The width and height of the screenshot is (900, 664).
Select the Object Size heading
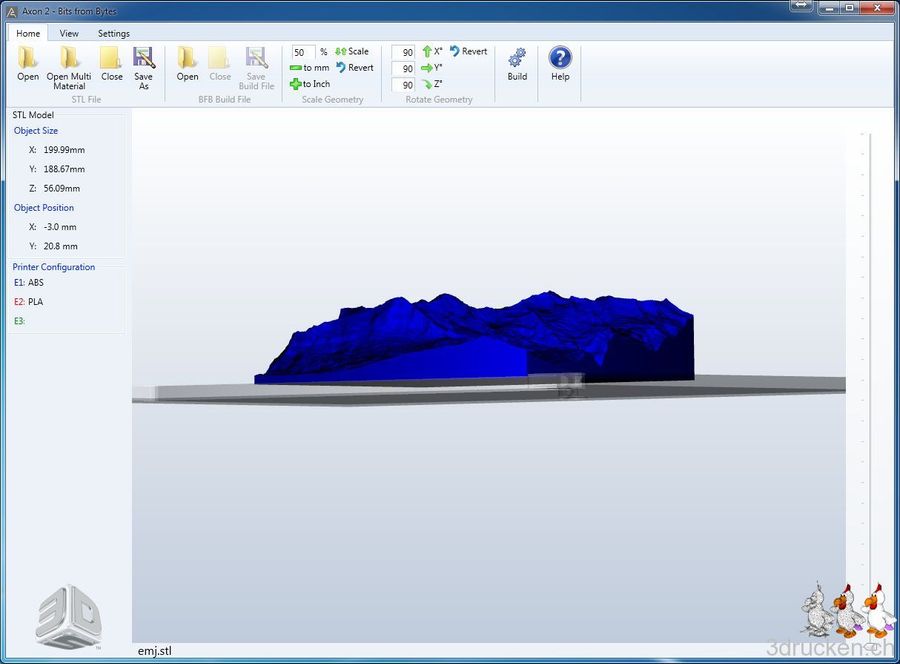(x=36, y=131)
